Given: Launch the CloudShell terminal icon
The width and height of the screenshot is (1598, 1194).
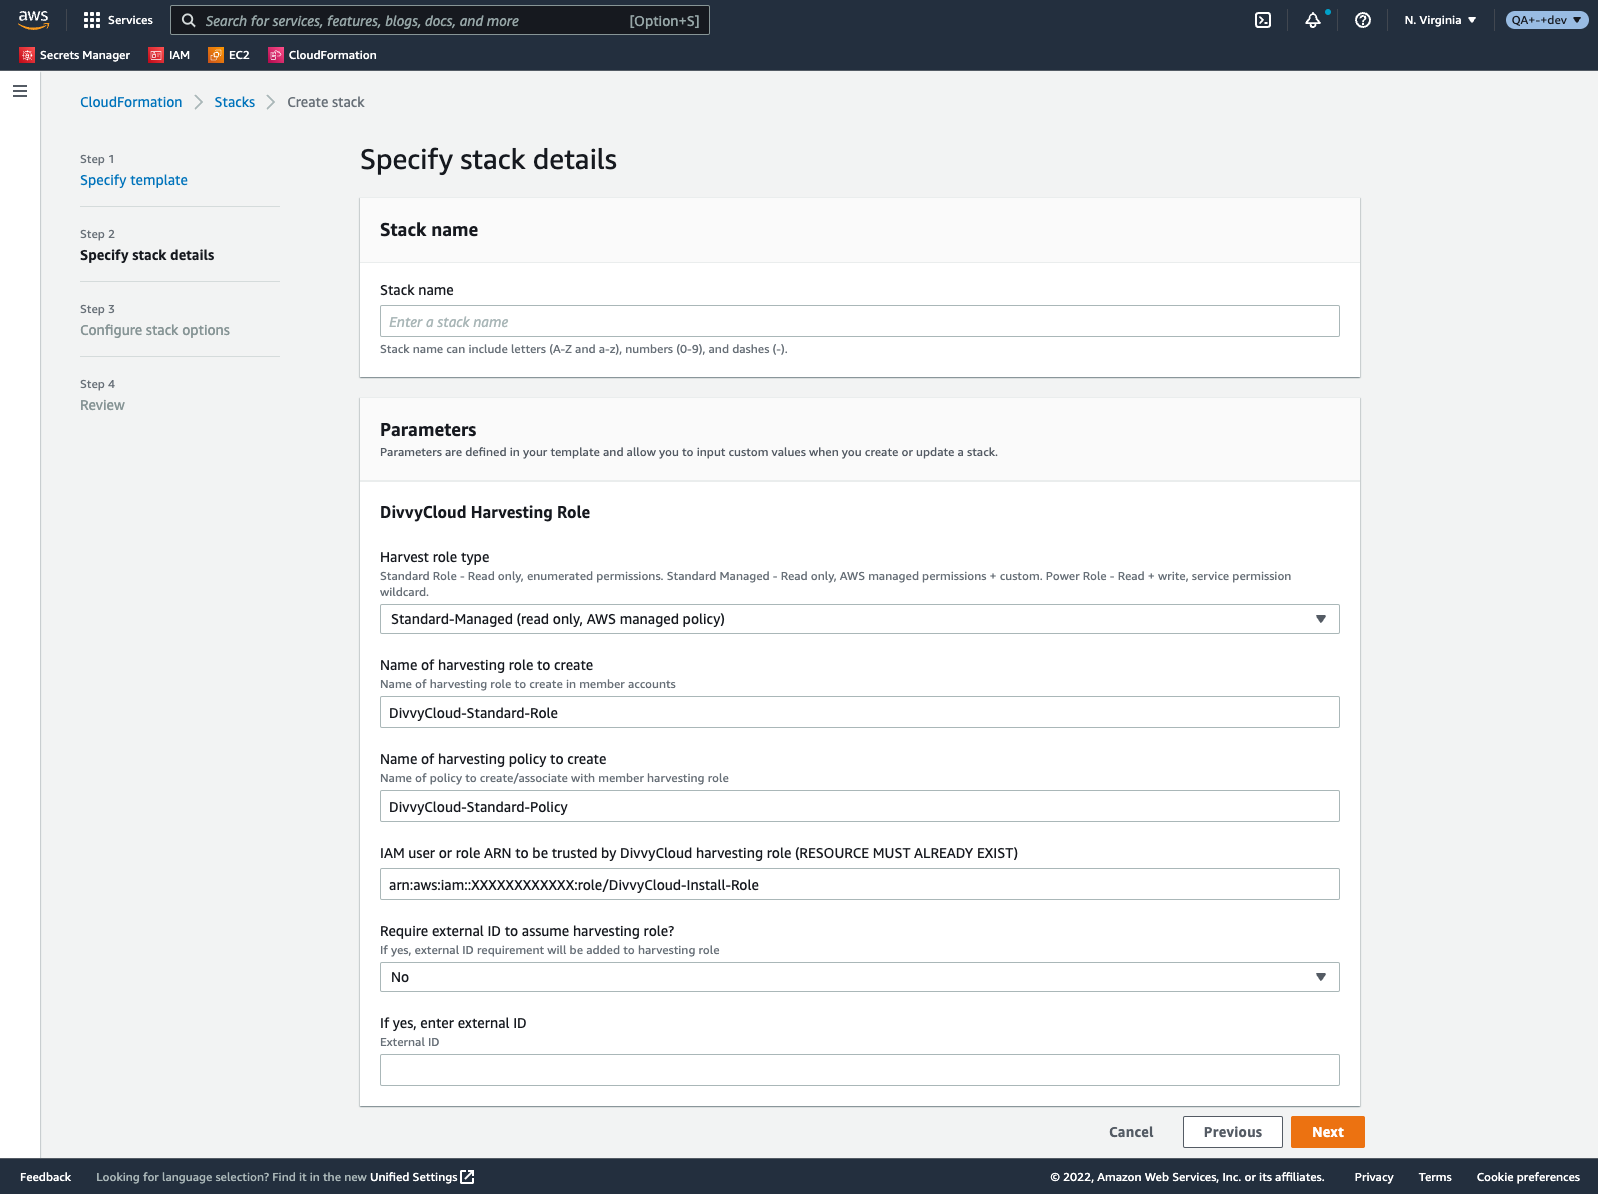Looking at the screenshot, I should pyautogui.click(x=1263, y=20).
